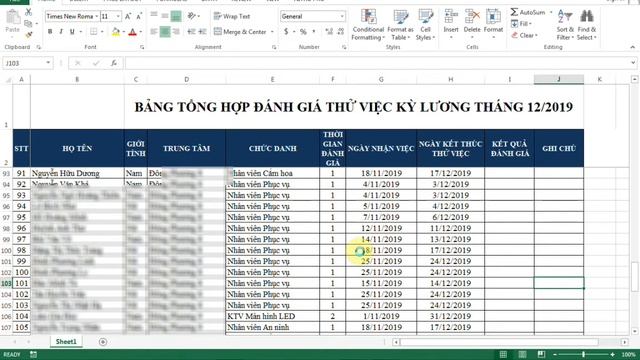
Task: Click the Paste clipboard icon
Action: [12, 18]
